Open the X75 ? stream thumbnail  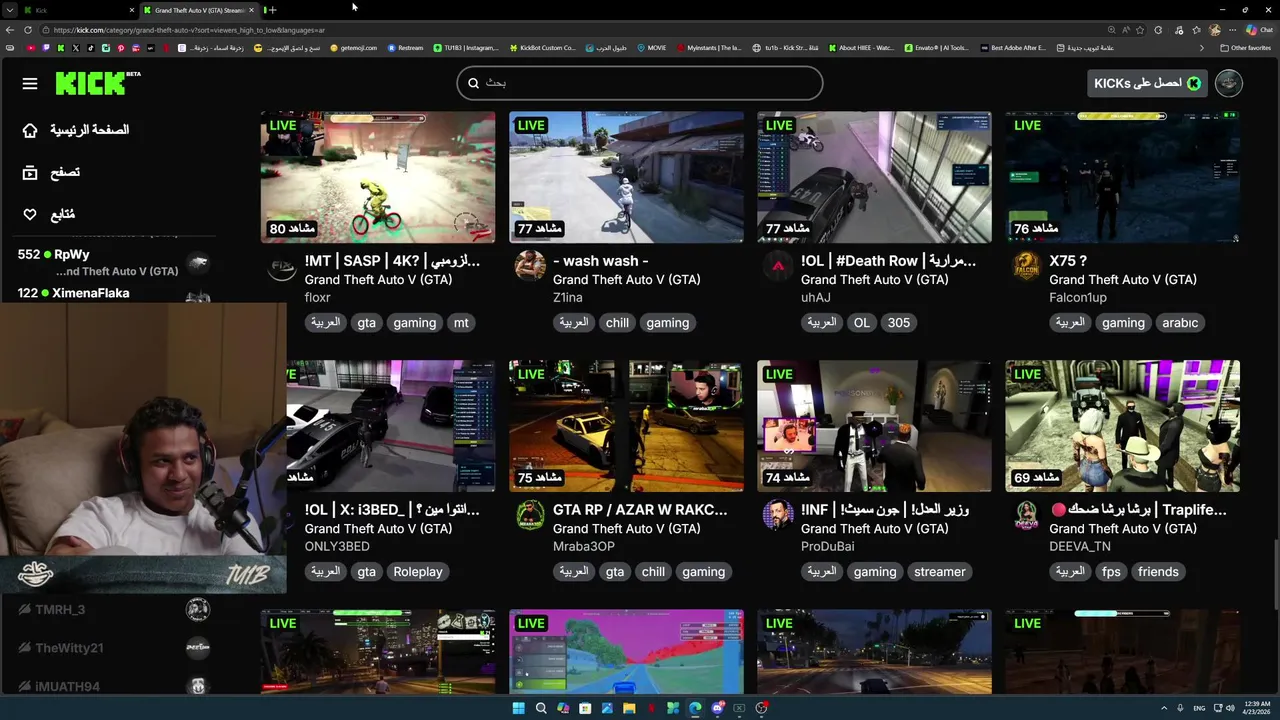(1123, 177)
